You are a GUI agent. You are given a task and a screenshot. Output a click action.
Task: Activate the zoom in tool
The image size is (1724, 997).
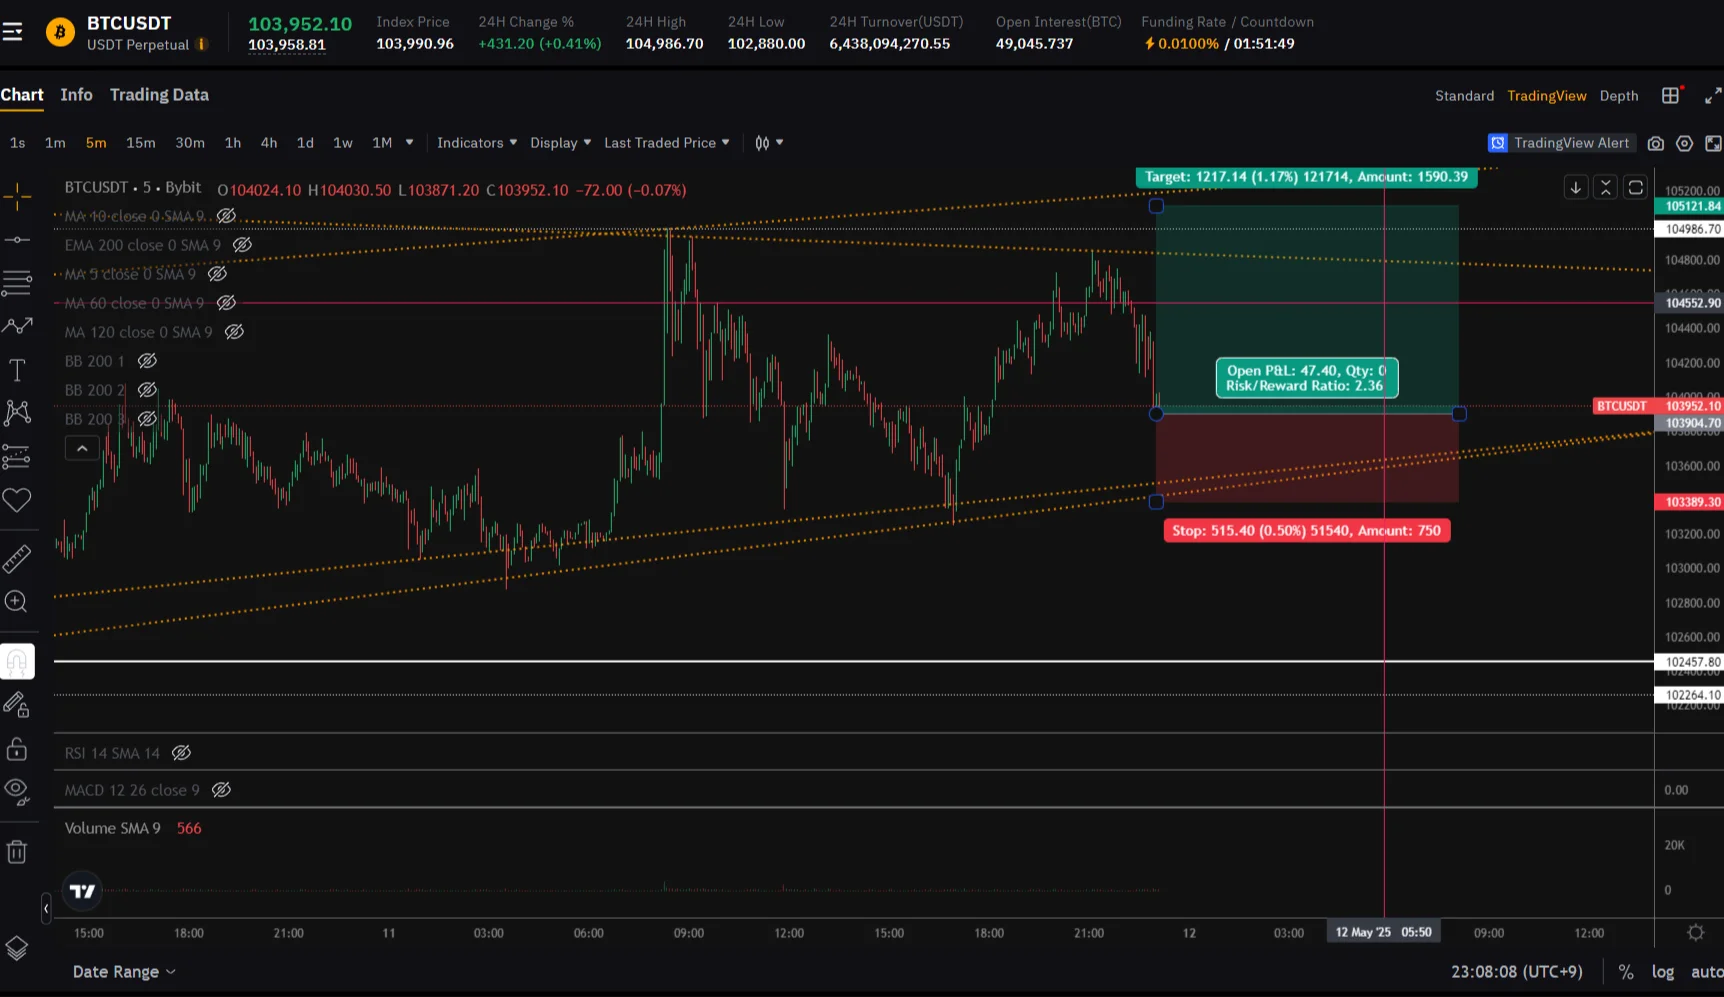click(17, 601)
